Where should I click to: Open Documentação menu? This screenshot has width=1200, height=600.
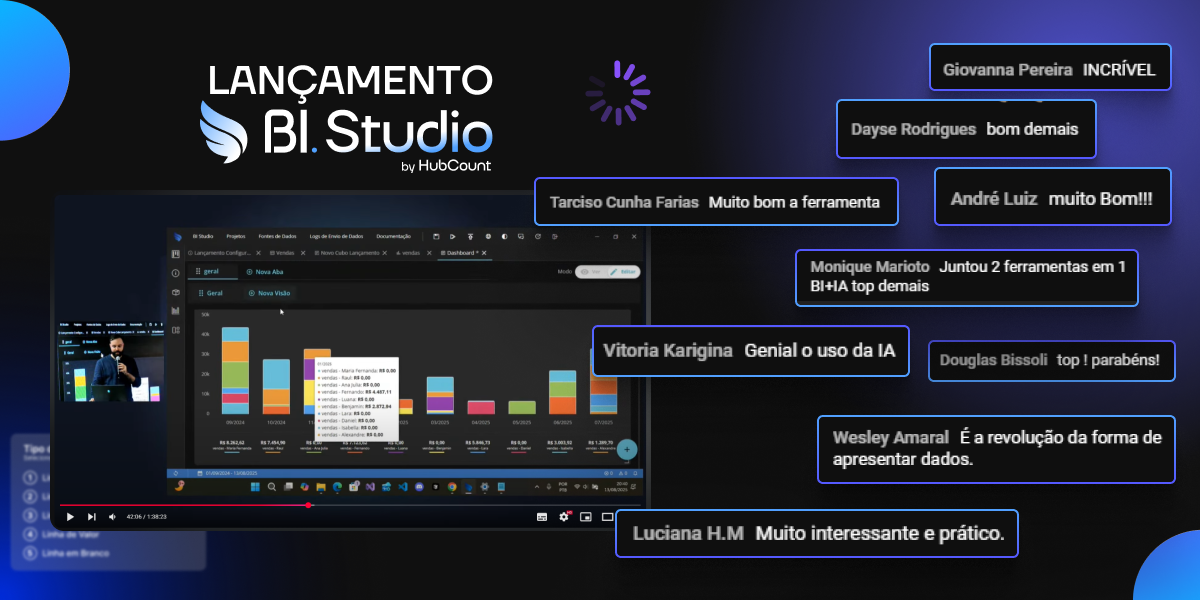[393, 236]
